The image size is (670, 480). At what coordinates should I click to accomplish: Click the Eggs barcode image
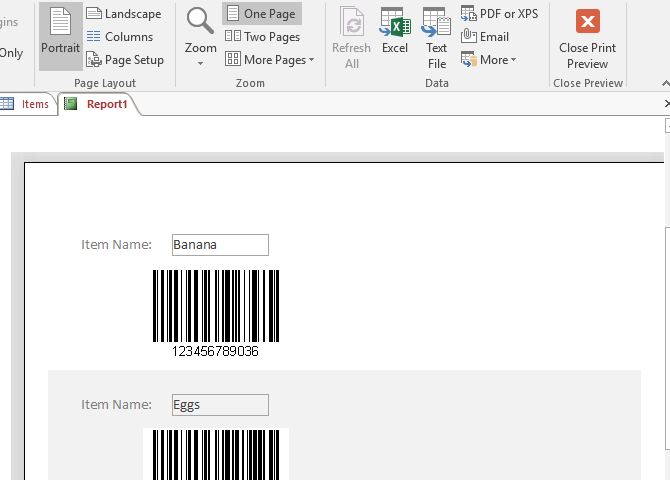click(216, 454)
